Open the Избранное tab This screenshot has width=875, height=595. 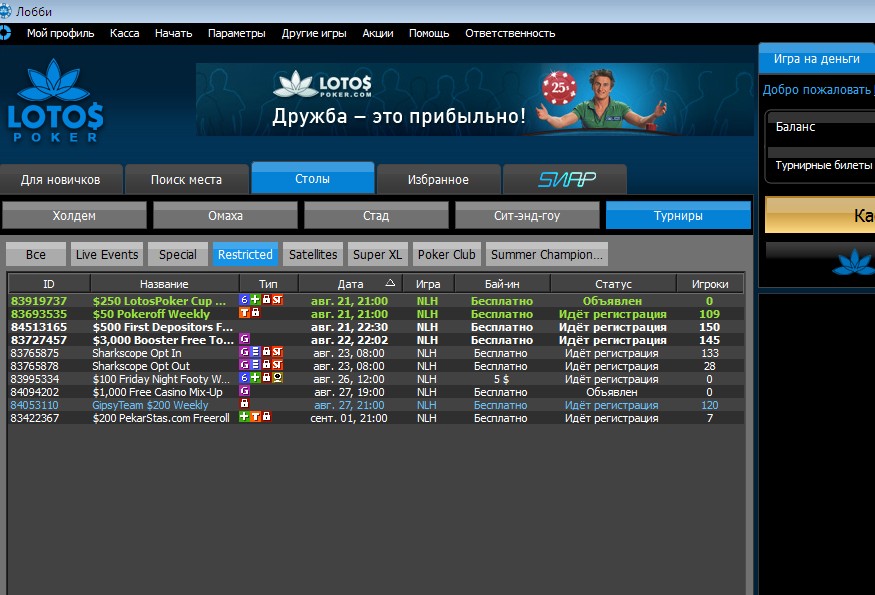click(438, 179)
